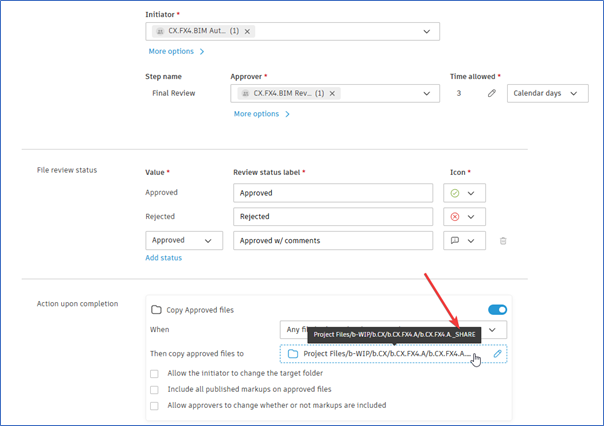The height and width of the screenshot is (426, 604).
Task: Click the folder icon in target path field
Action: pos(293,354)
